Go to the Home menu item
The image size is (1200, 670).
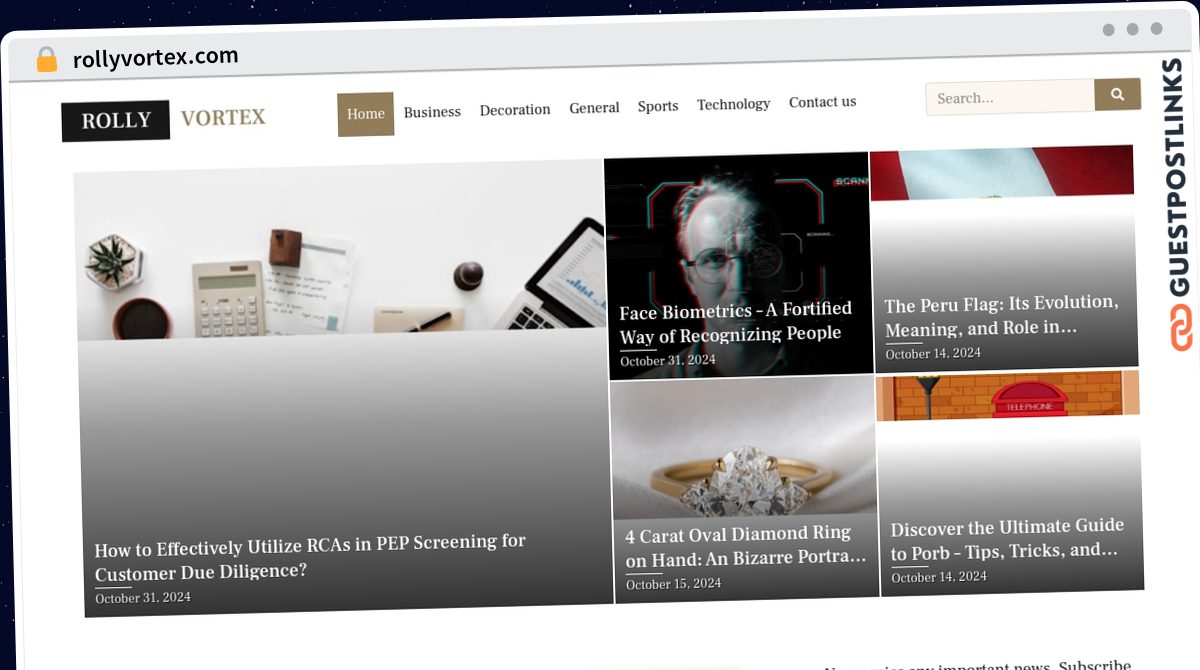365,114
